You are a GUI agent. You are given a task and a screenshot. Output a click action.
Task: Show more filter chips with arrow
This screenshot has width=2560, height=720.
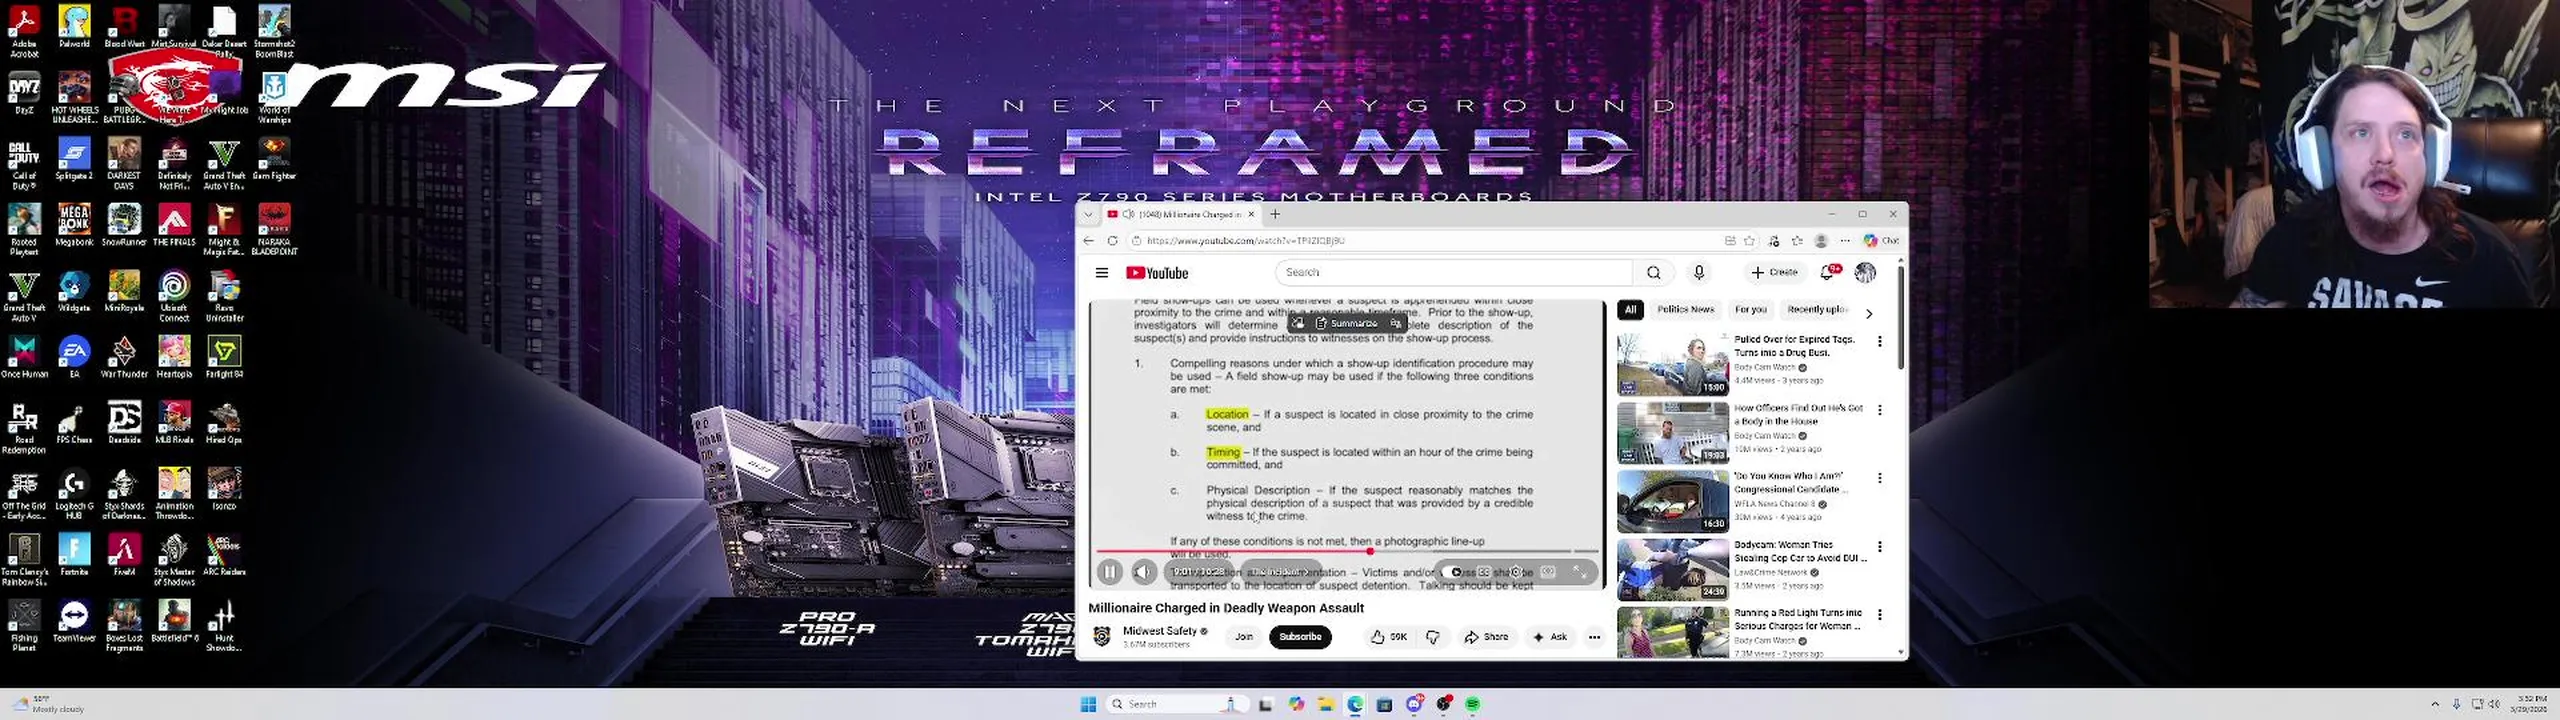[1869, 313]
